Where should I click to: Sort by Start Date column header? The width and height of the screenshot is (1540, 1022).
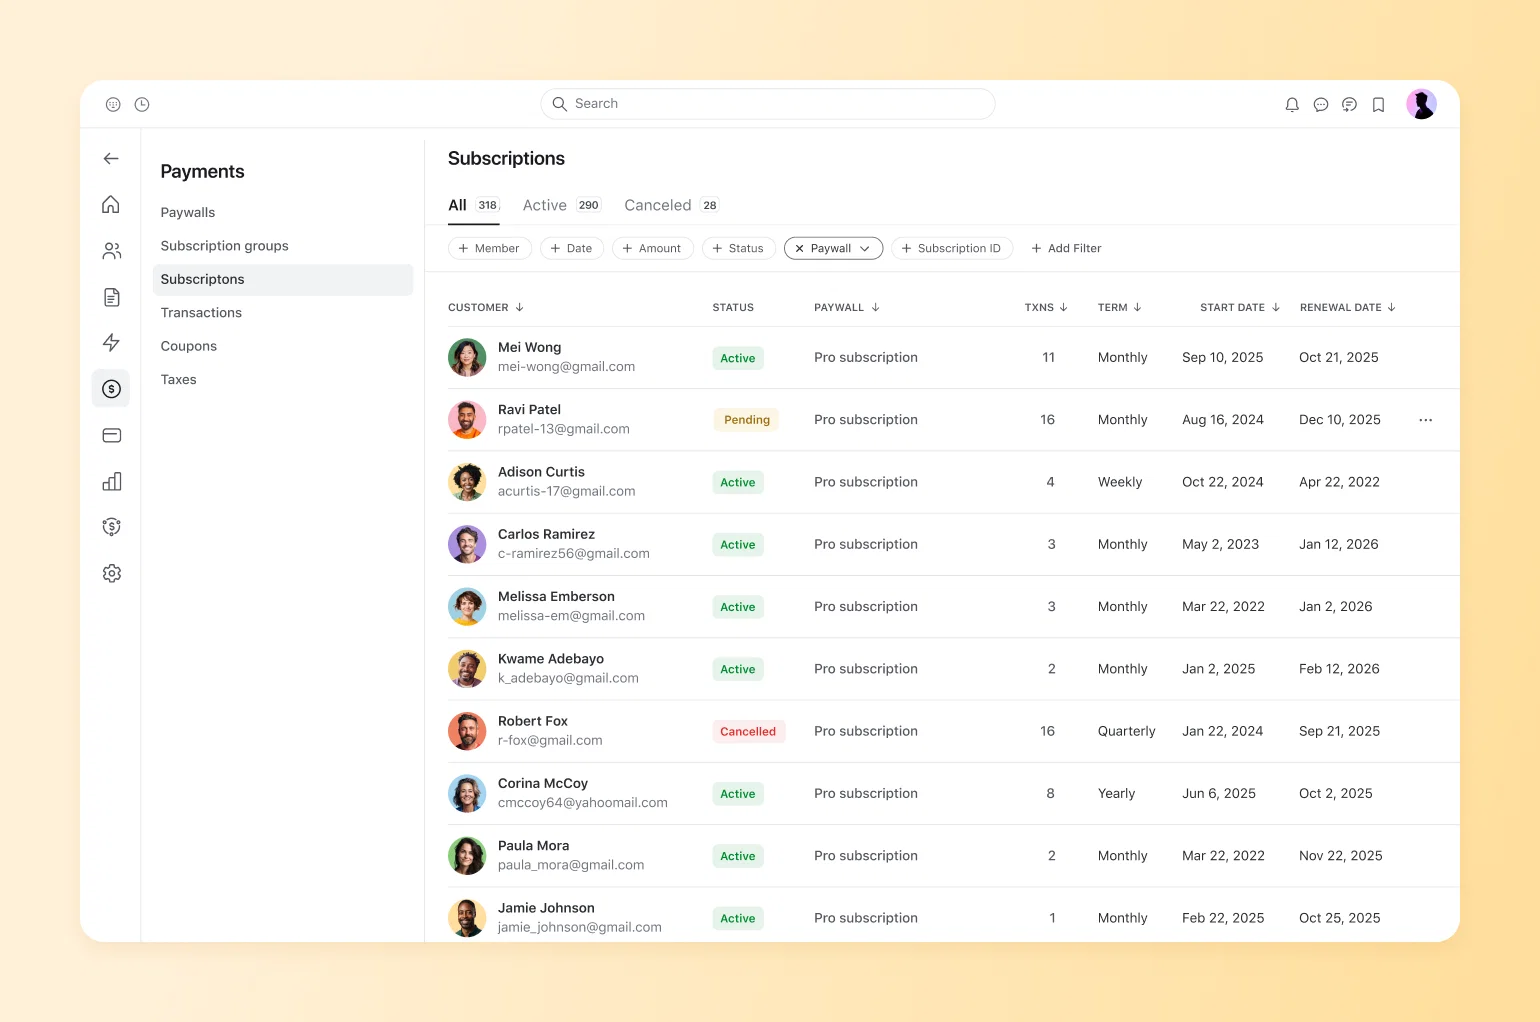[x=1240, y=307]
